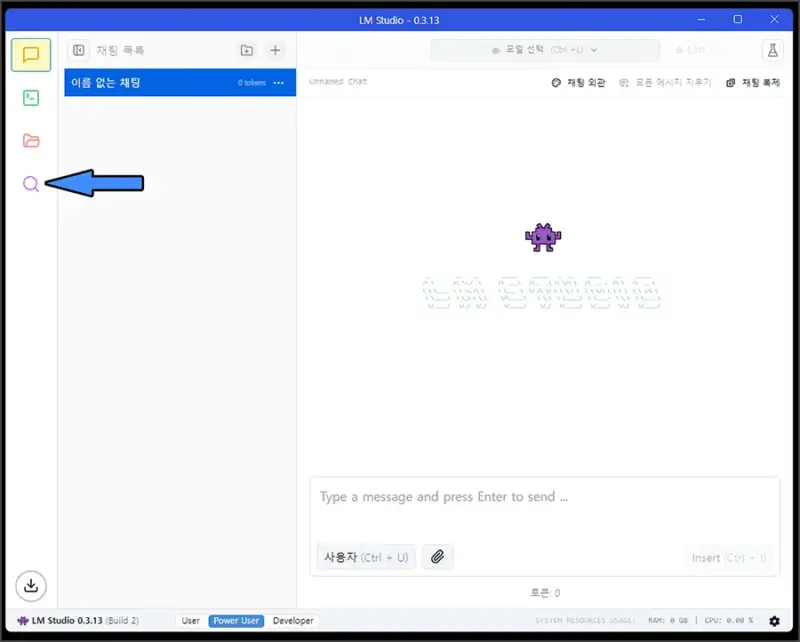Click the 토큰: 0 counter
800x642 pixels.
(x=545, y=593)
